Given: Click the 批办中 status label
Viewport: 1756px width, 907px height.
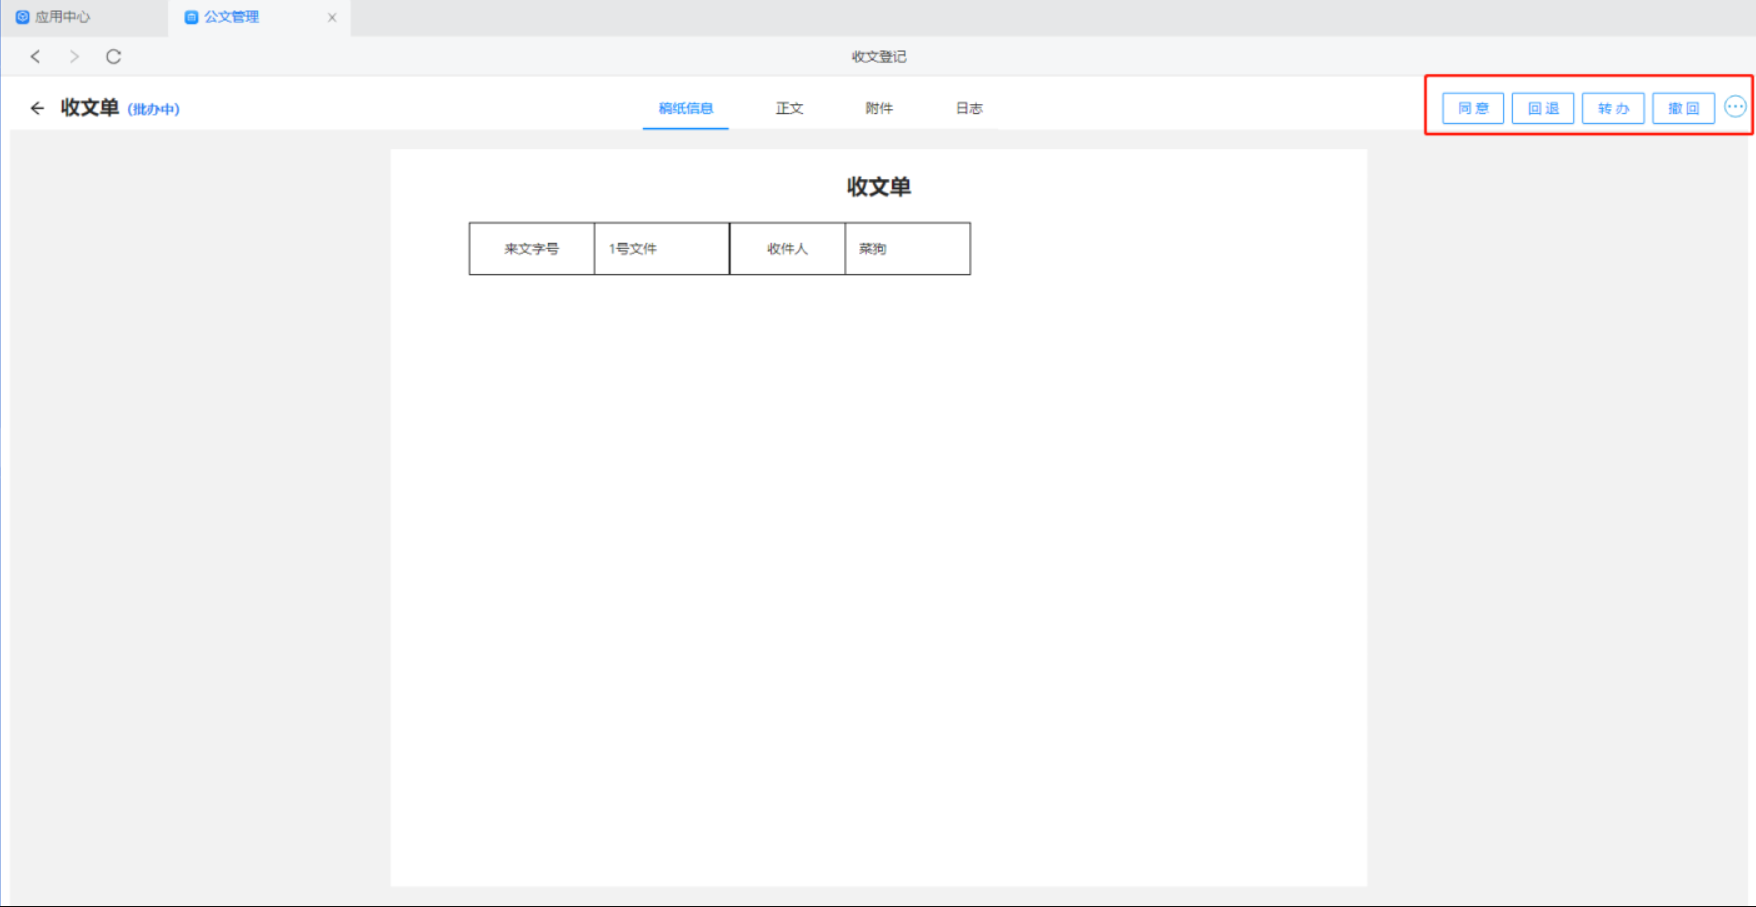Looking at the screenshot, I should coord(153,109).
